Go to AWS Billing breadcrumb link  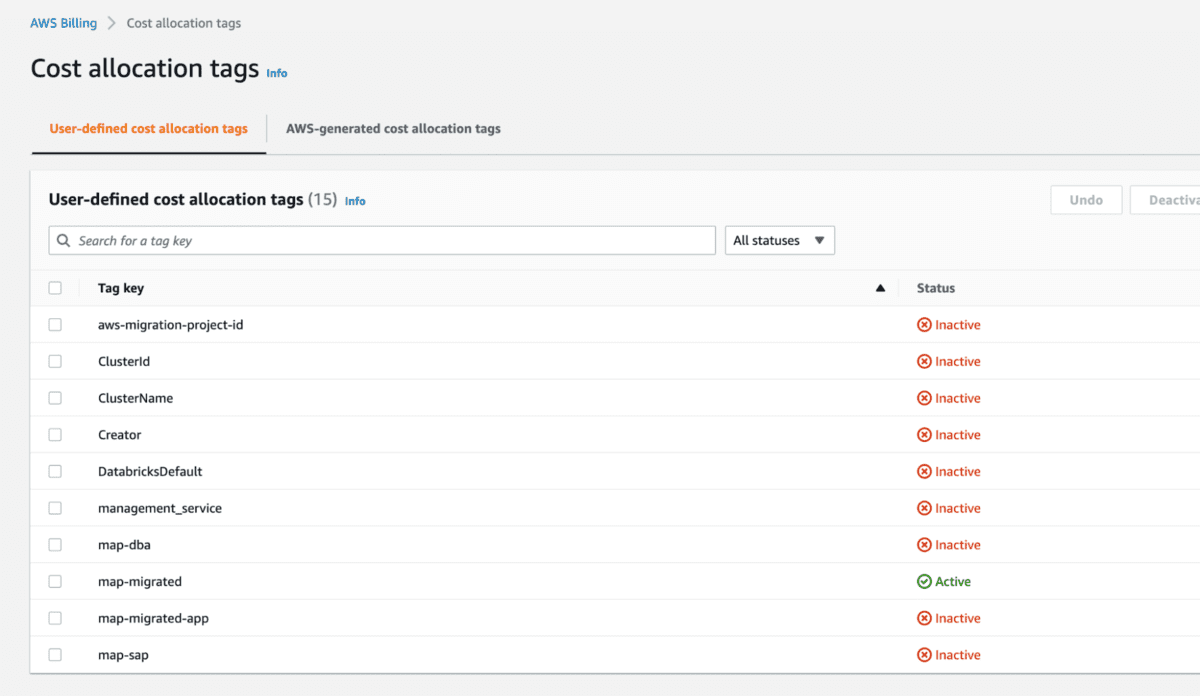tap(64, 23)
